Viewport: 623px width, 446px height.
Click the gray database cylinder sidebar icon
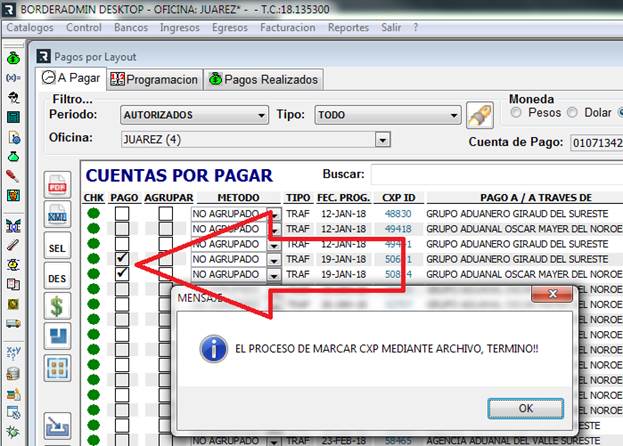pyautogui.click(x=13, y=374)
